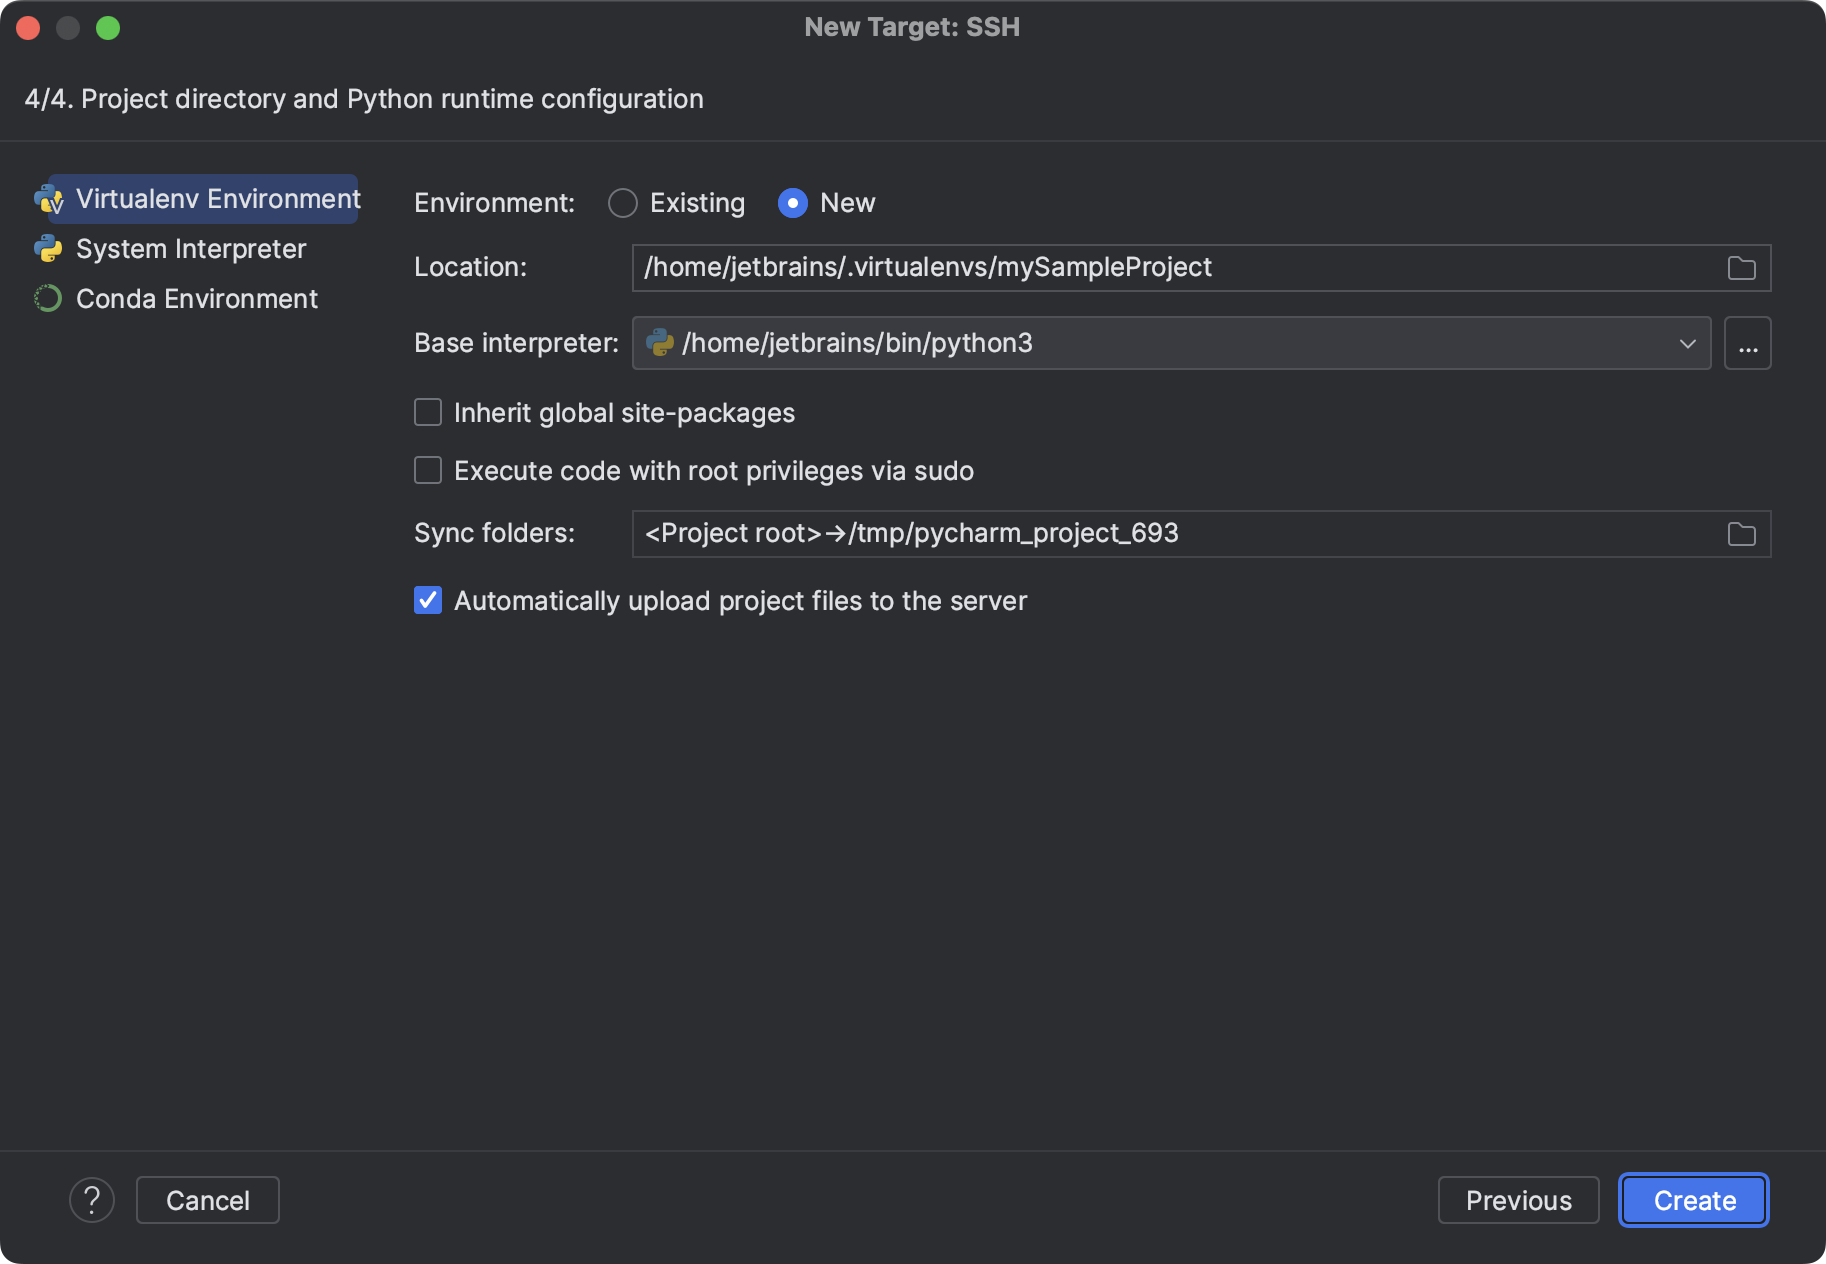Switch to System Interpreter configuration
Viewport: 1826px width, 1264px height.
tap(190, 248)
